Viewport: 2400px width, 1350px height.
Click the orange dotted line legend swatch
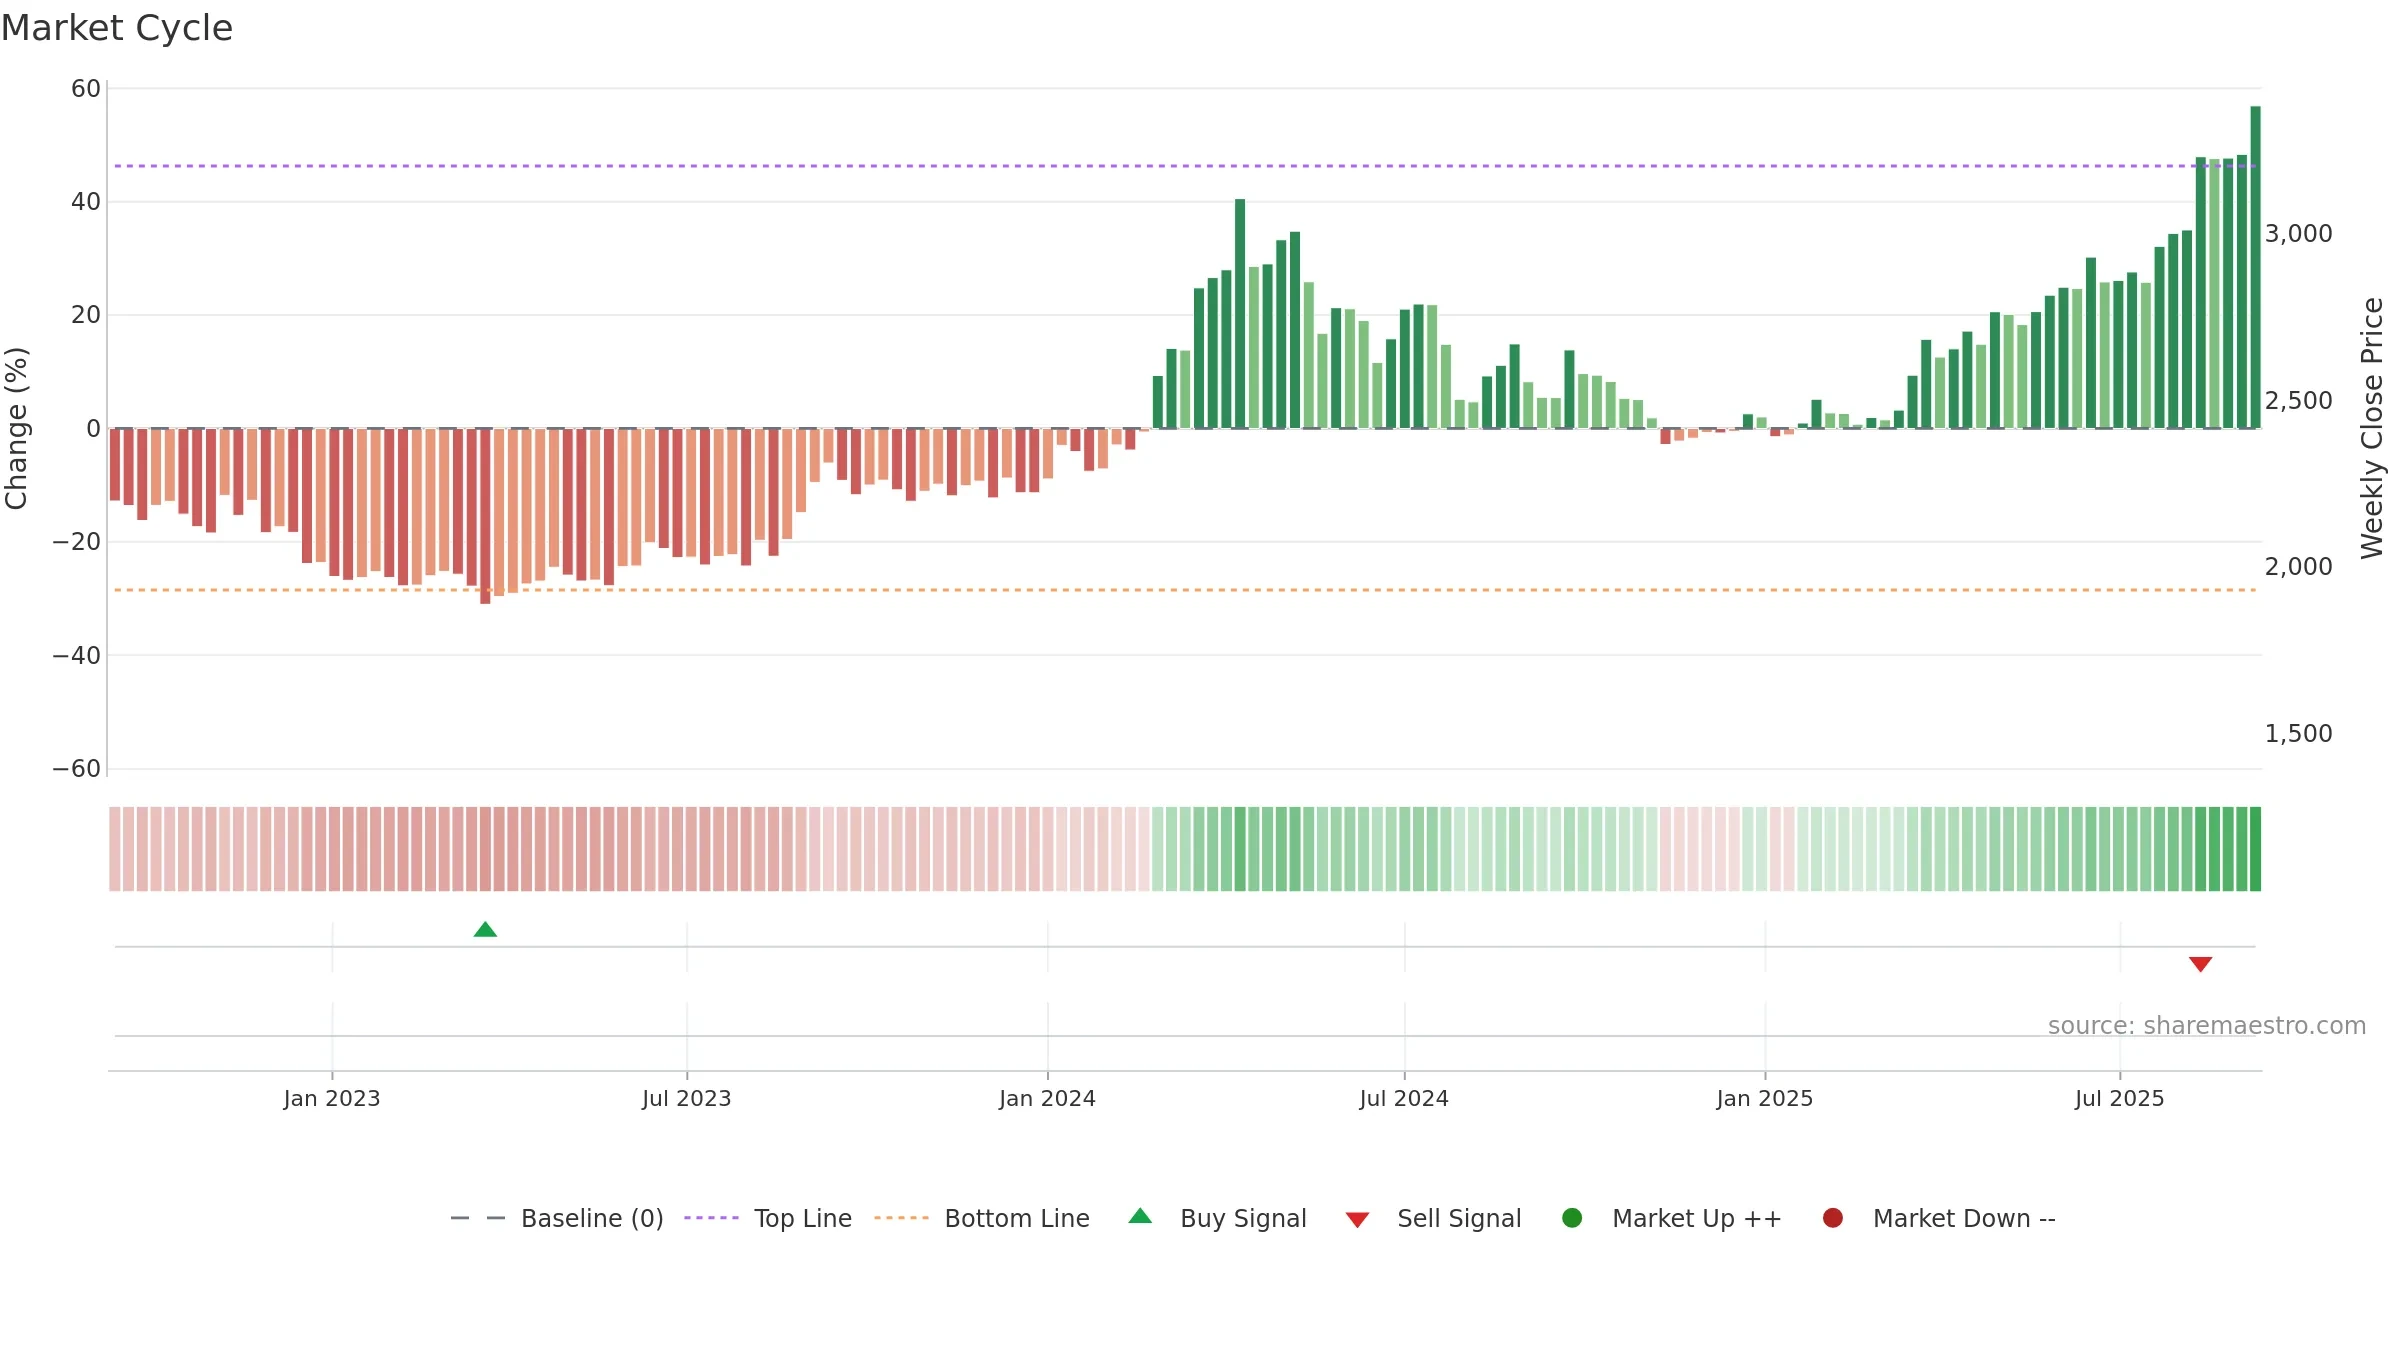(901, 1218)
